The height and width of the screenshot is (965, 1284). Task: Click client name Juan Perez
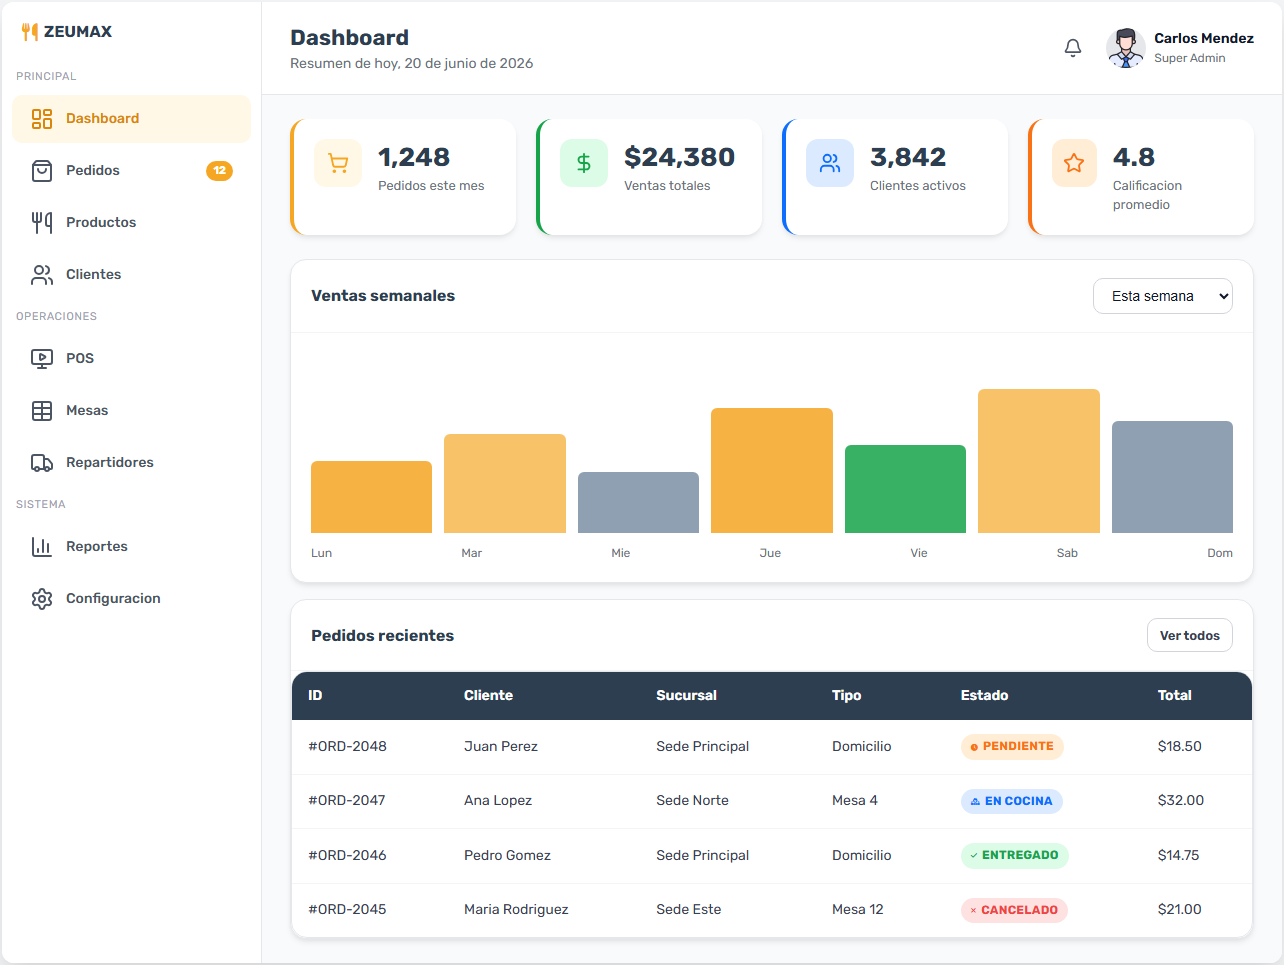tap(501, 747)
